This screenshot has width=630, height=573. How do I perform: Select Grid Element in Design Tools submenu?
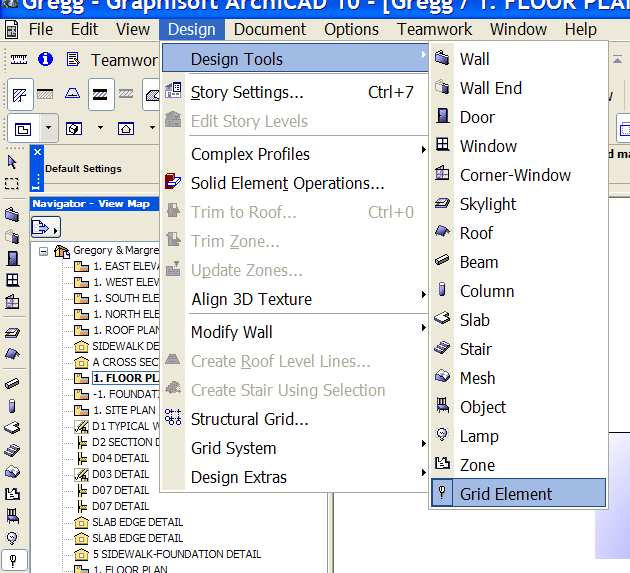pyautogui.click(x=518, y=493)
